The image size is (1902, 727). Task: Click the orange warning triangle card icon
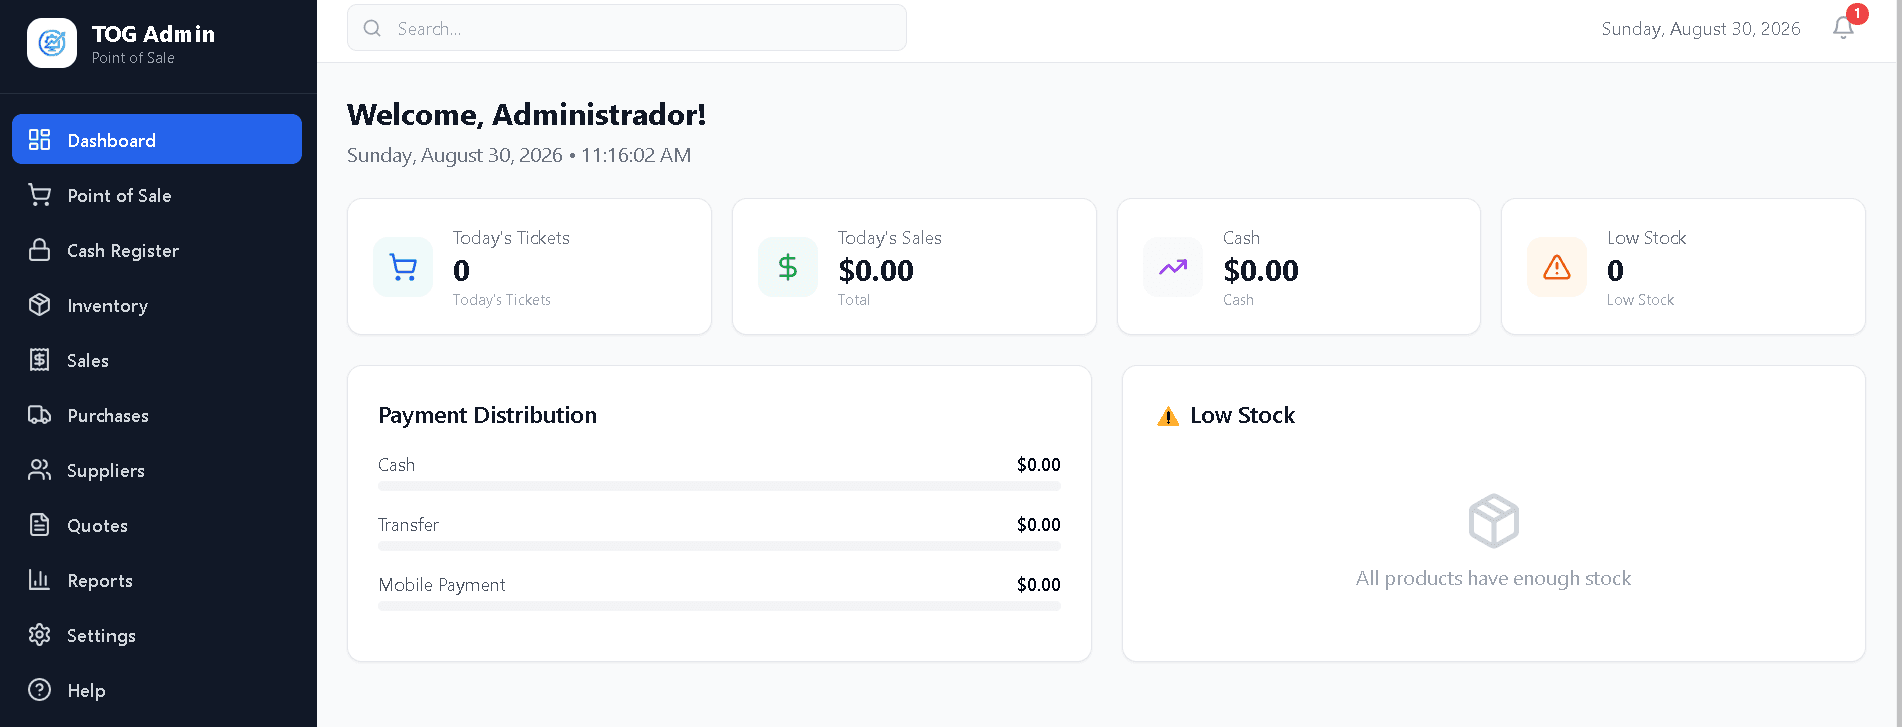[1557, 267]
